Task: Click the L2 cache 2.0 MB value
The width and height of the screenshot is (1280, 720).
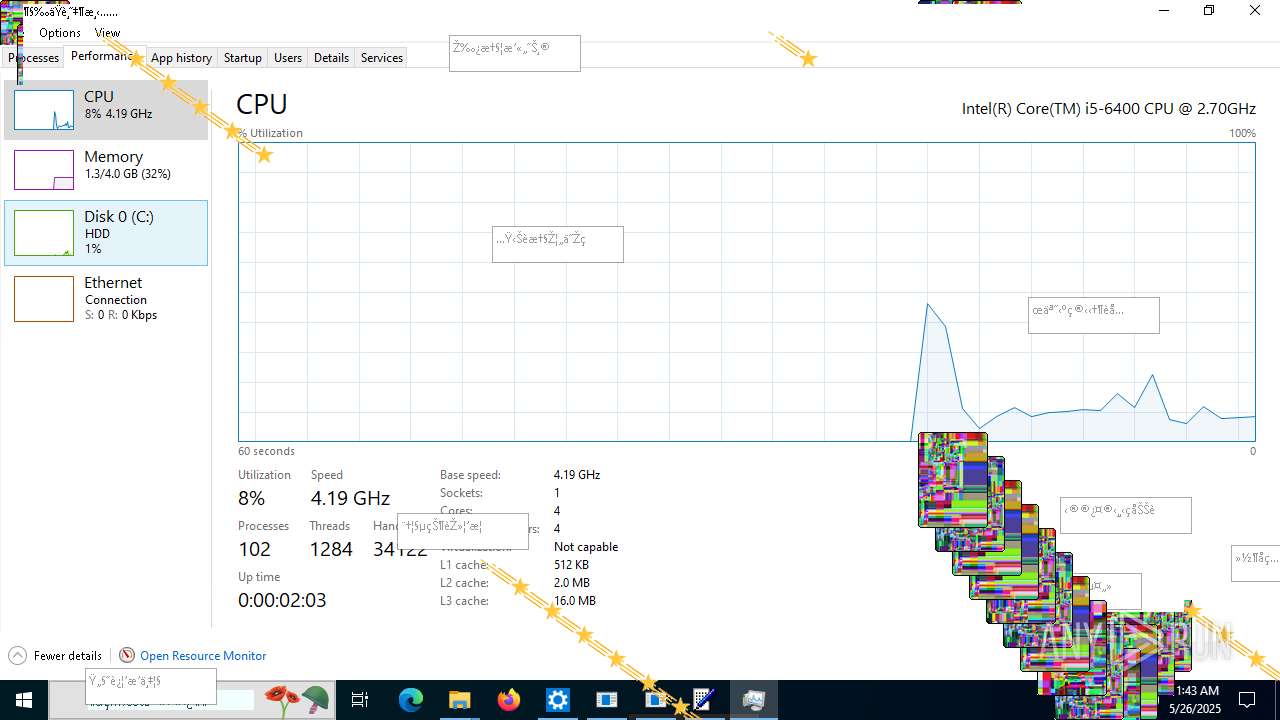Action: pyautogui.click(x=571, y=583)
